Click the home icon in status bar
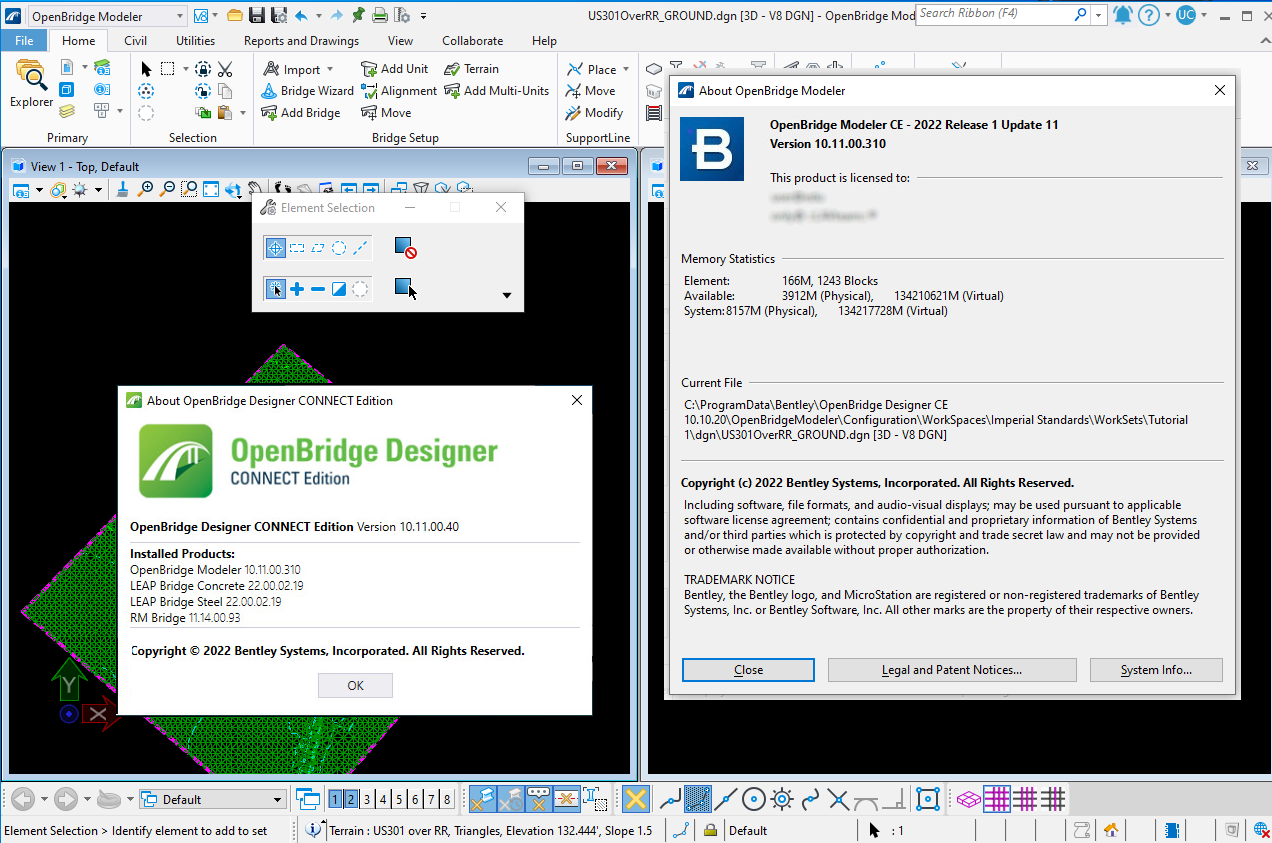 tap(1110, 830)
